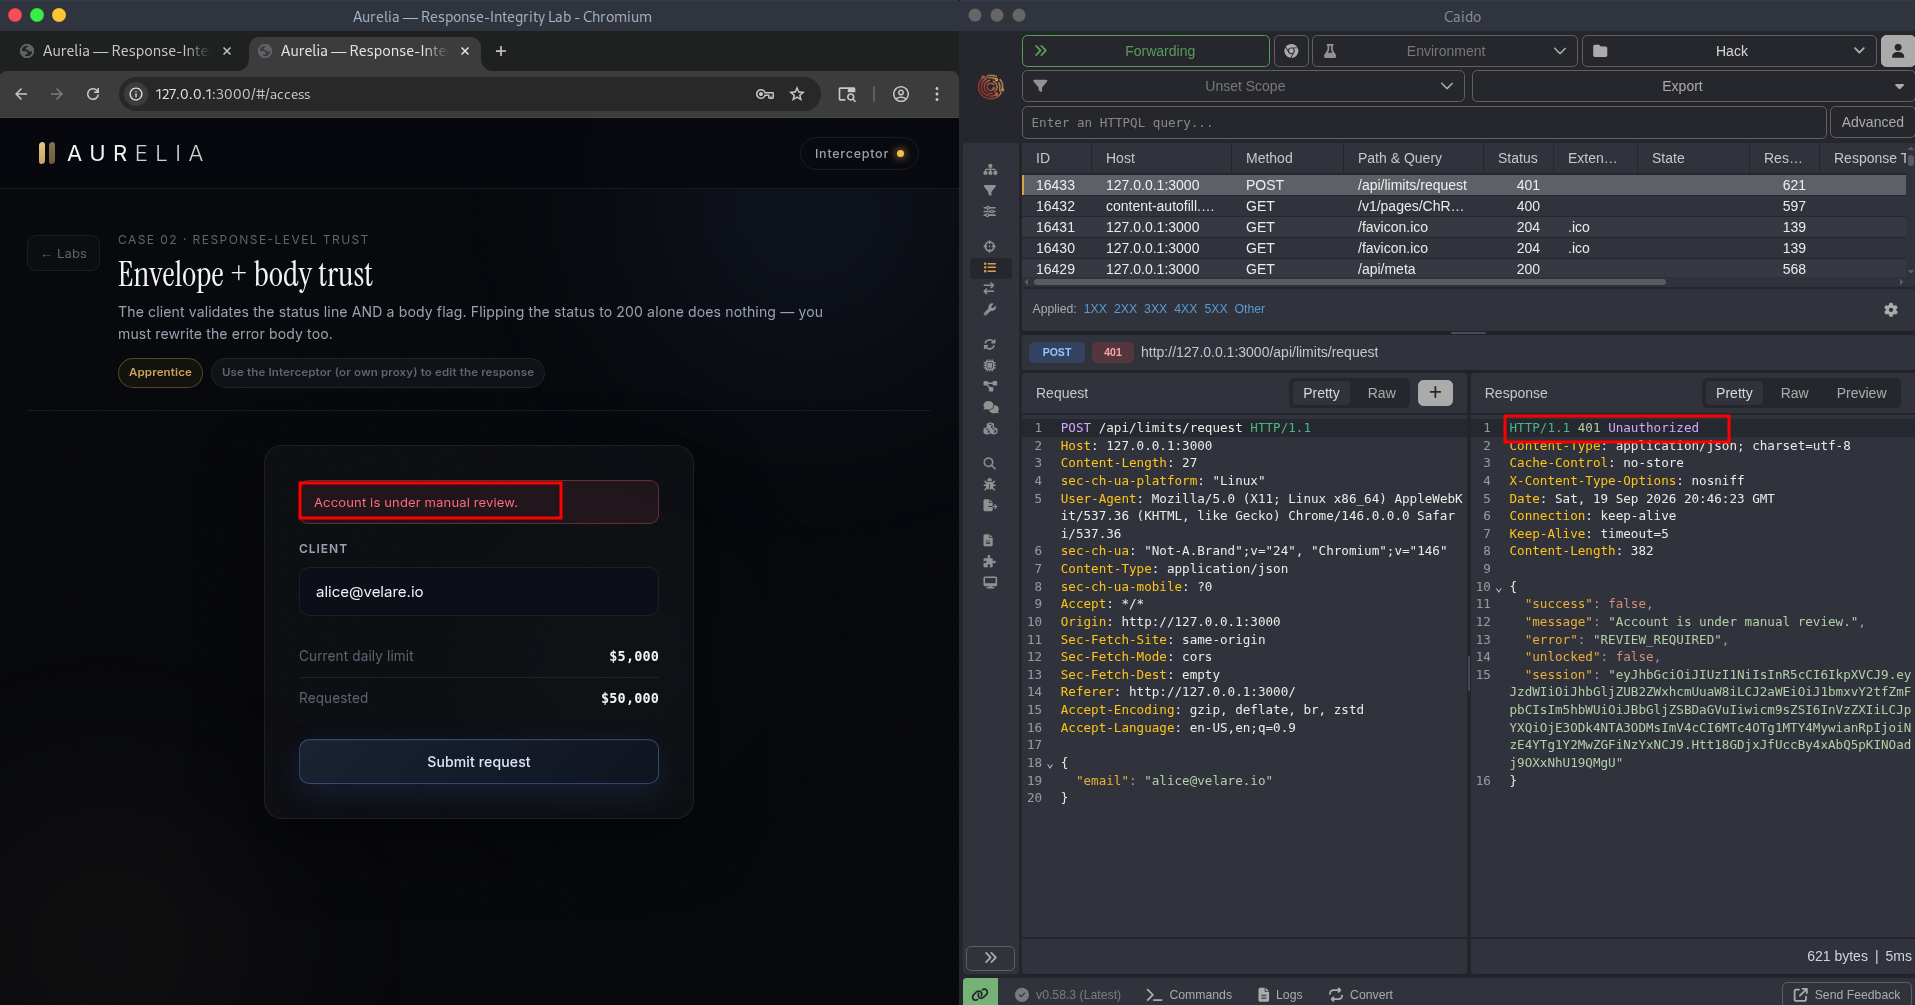
Task: Open Chromium three-dot menu
Action: pos(937,94)
